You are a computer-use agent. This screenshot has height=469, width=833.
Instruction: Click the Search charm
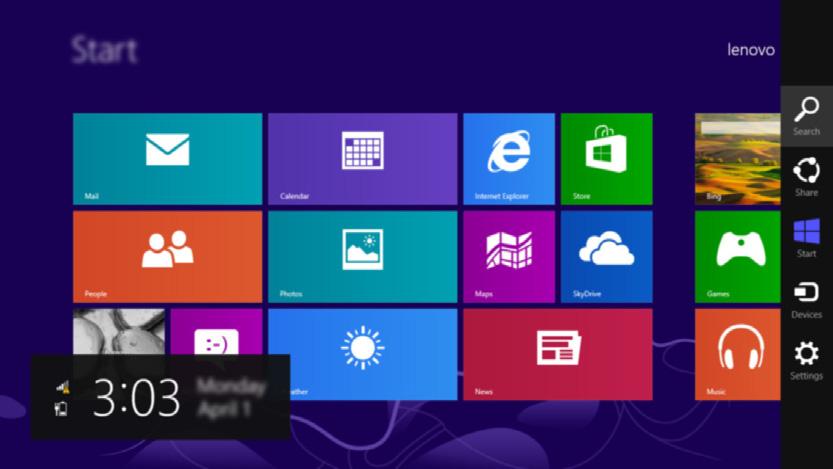point(806,116)
